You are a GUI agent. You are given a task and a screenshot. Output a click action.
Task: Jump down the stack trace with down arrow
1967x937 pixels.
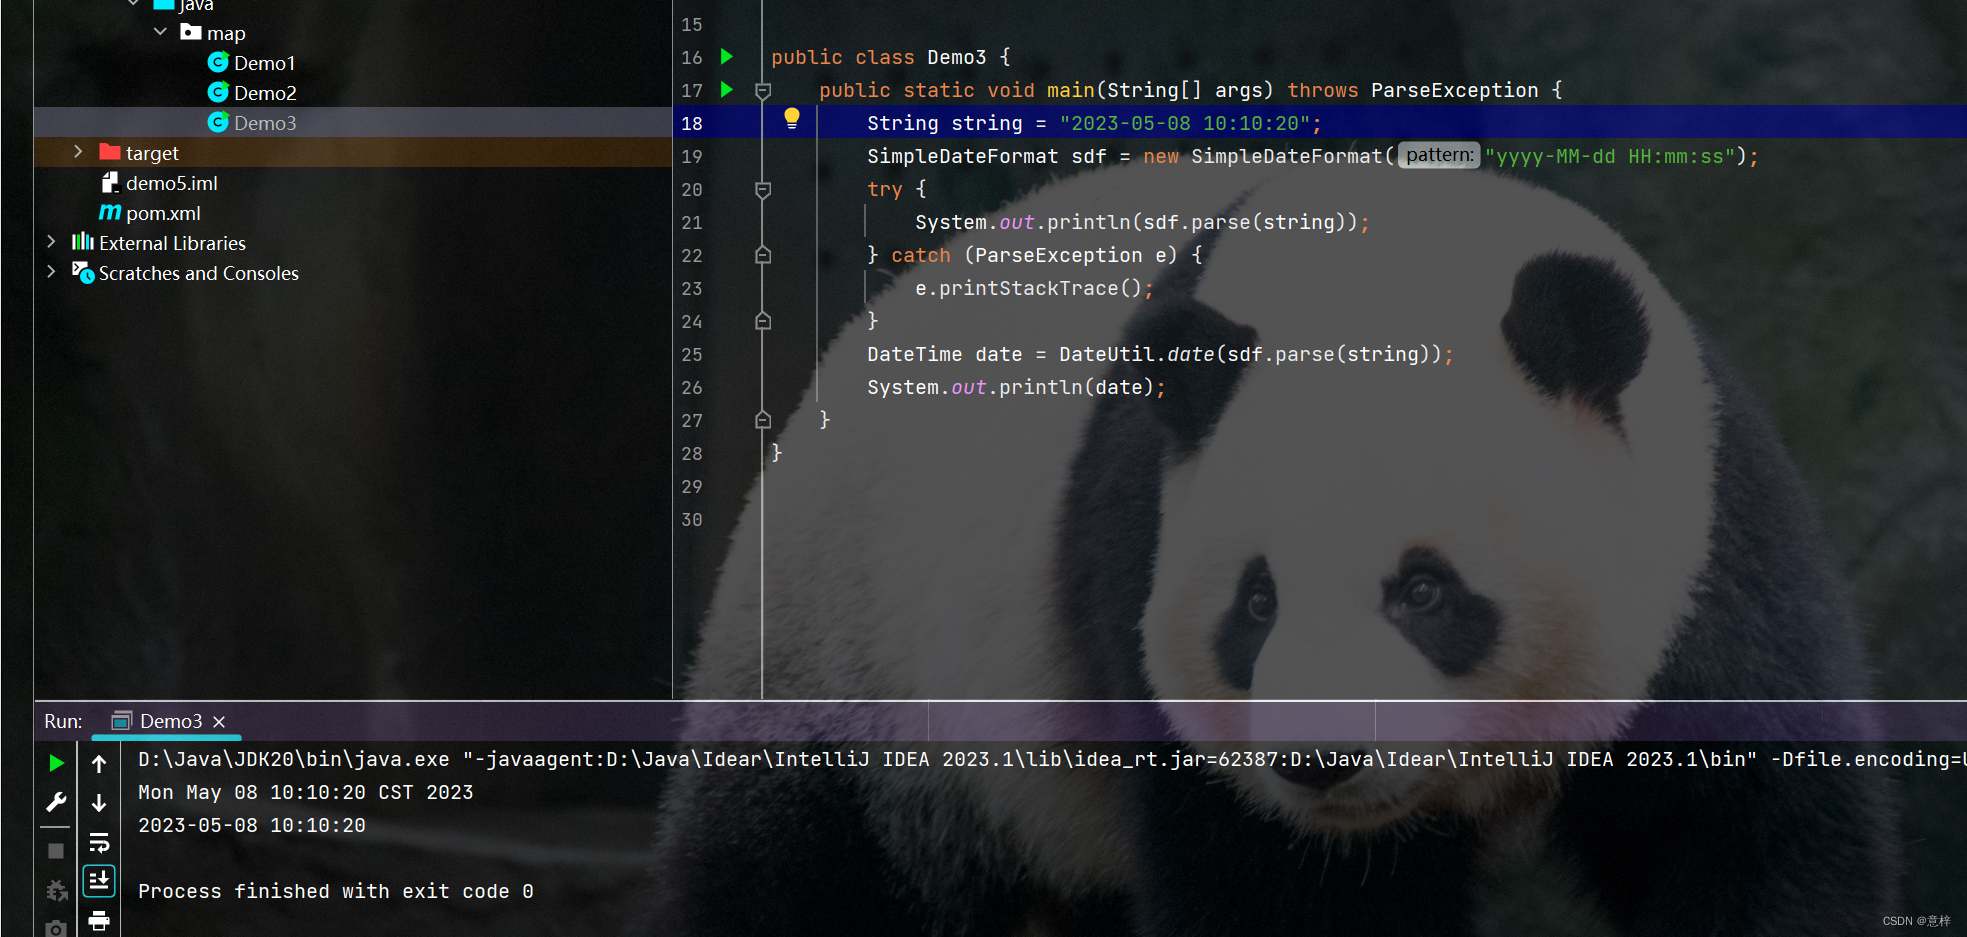[99, 802]
